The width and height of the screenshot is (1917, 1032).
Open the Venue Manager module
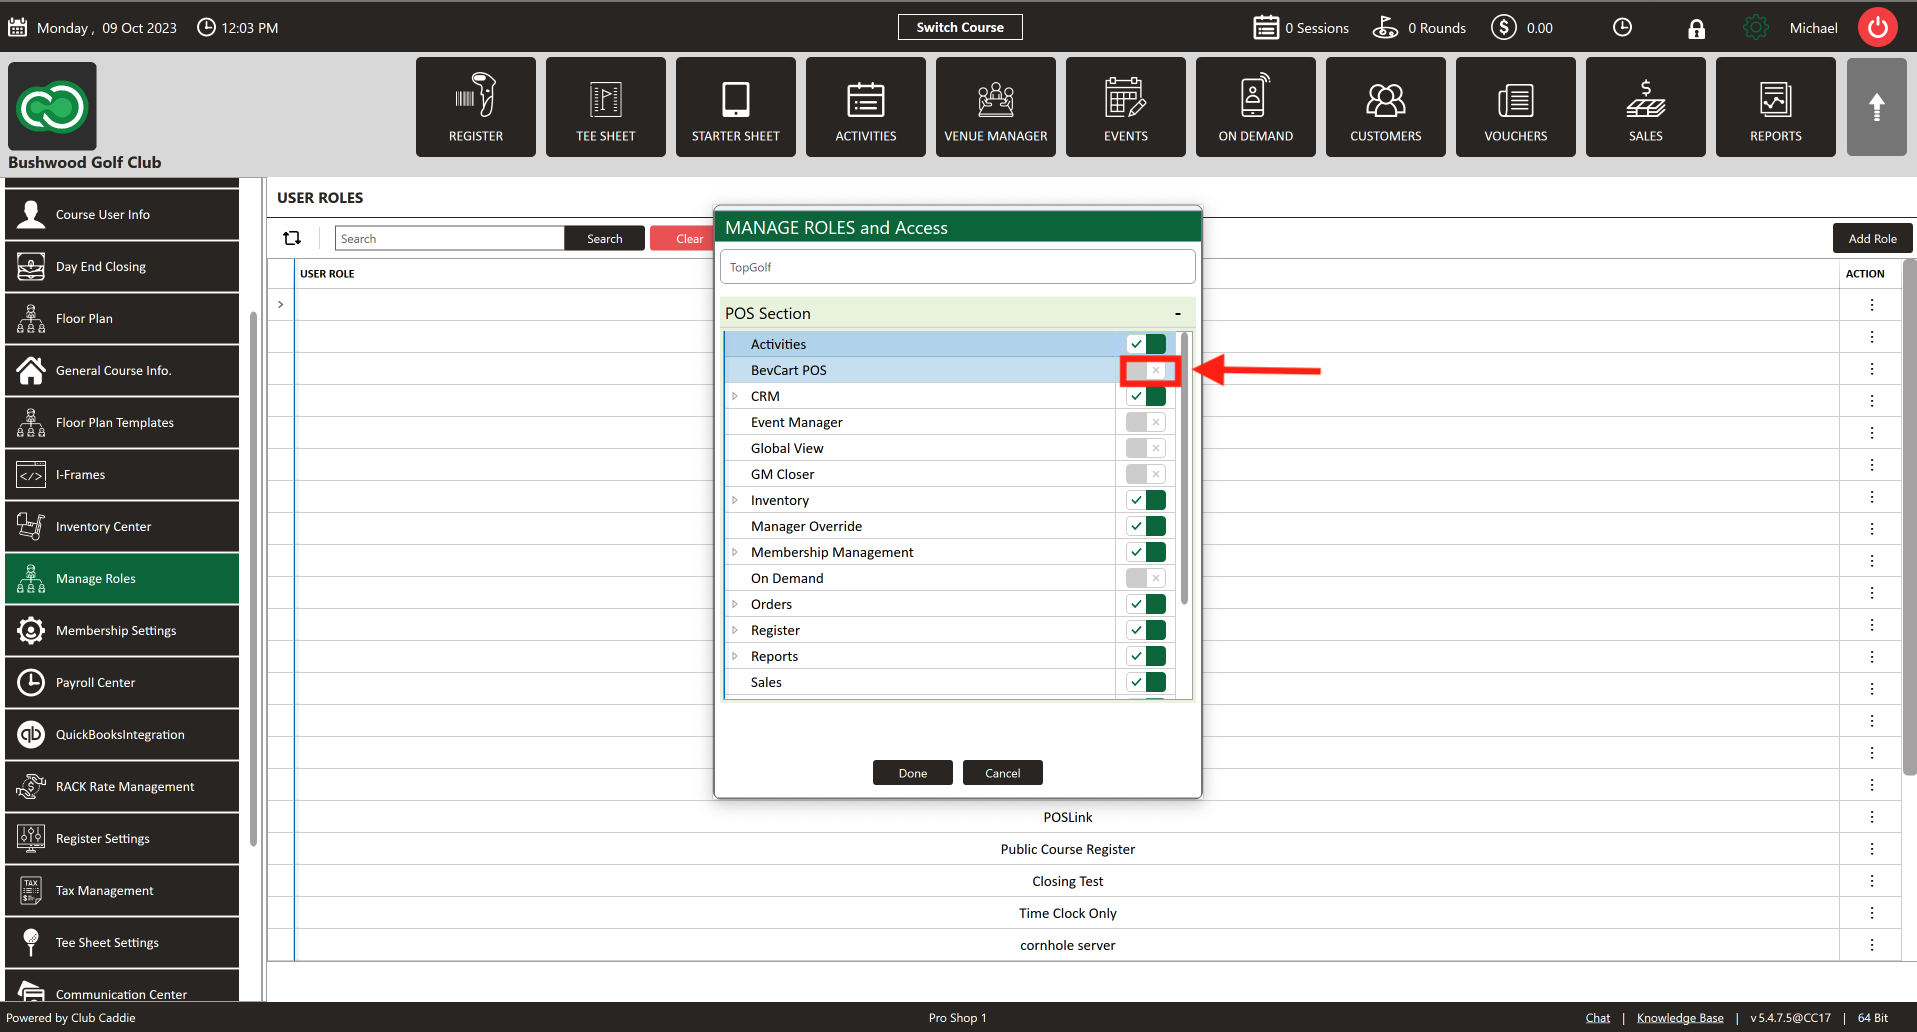click(996, 107)
